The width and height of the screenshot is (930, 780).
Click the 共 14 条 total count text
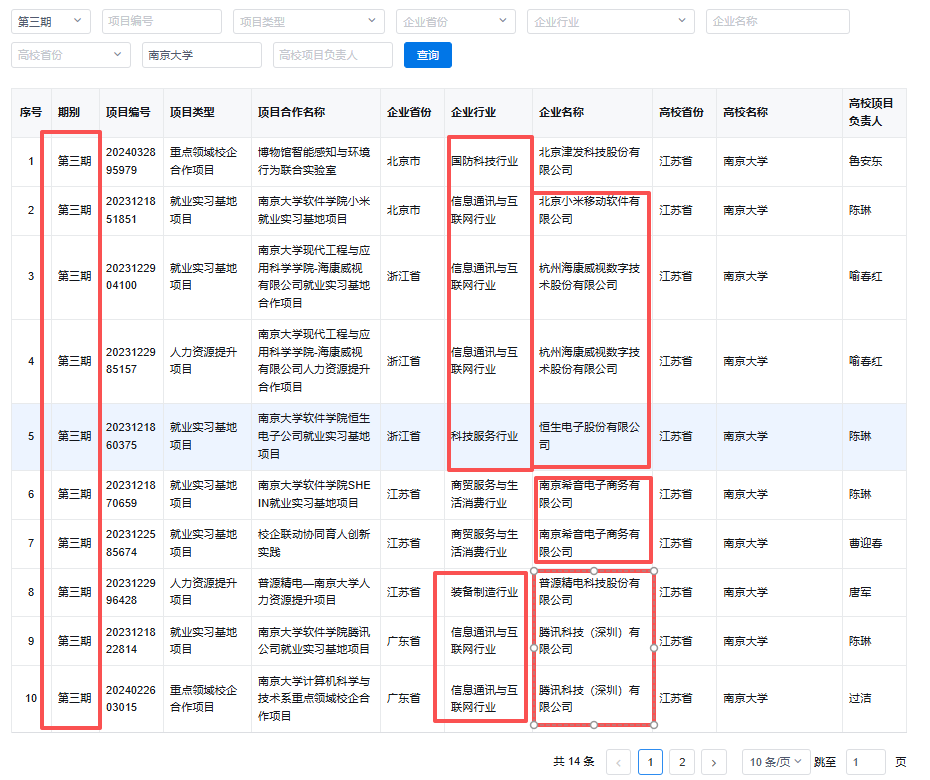(x=574, y=762)
